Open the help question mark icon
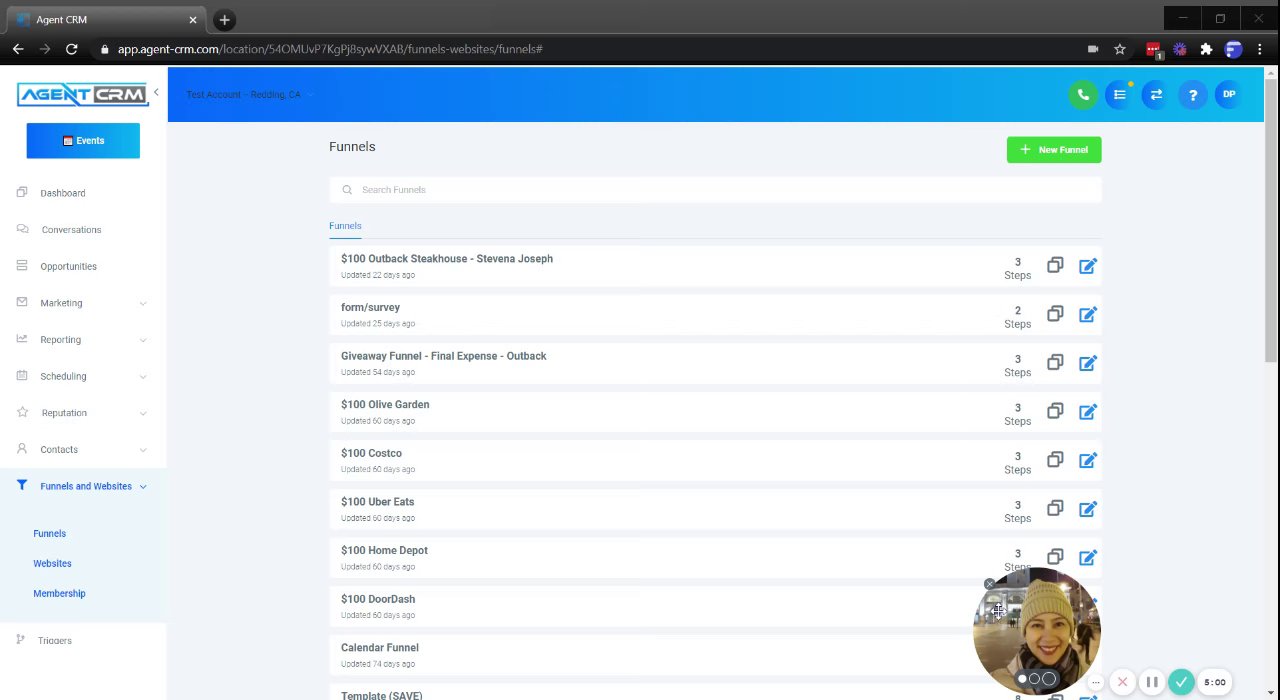1280x700 pixels. [x=1193, y=95]
